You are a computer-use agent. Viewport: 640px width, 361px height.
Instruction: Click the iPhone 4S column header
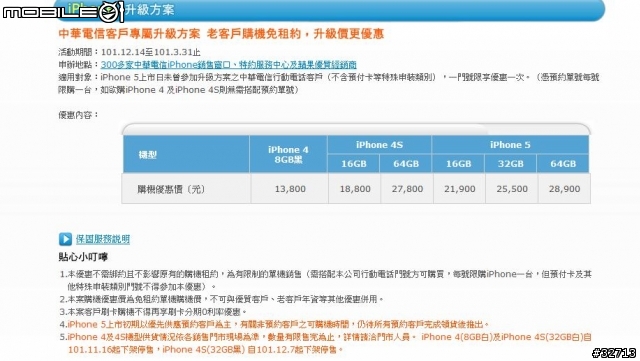click(379, 145)
